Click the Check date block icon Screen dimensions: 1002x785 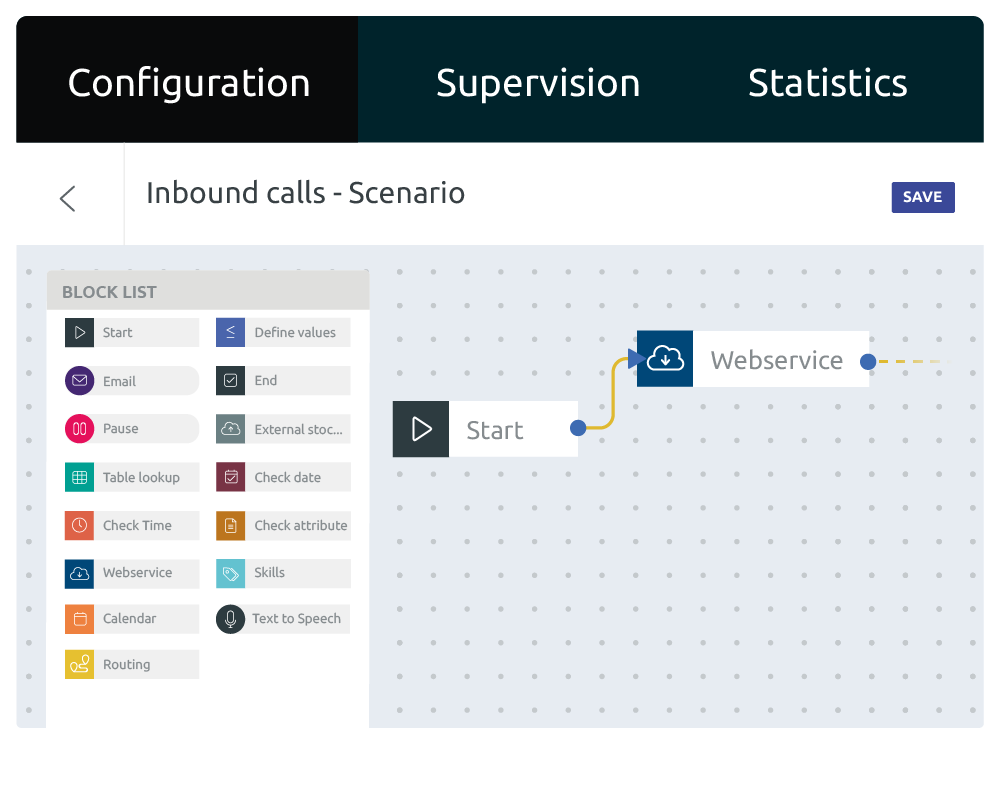(x=230, y=477)
